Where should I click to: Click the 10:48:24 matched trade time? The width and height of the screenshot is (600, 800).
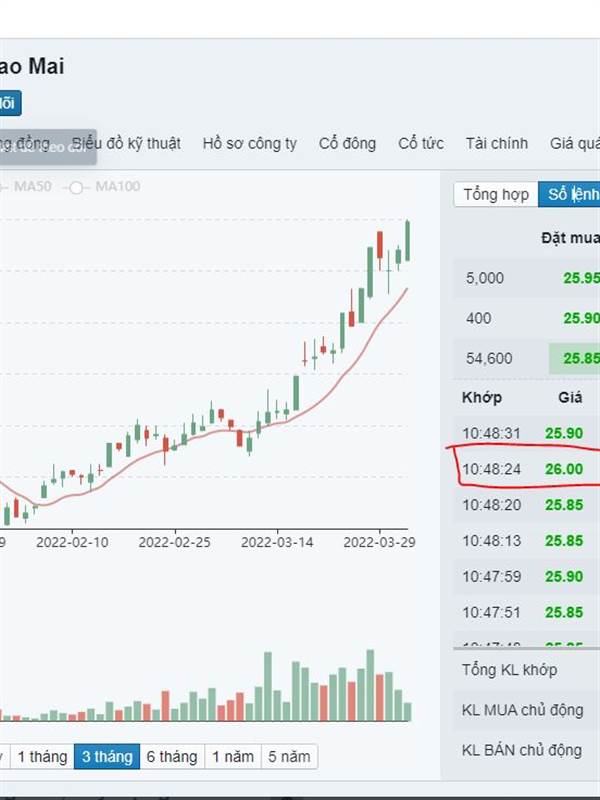491,469
